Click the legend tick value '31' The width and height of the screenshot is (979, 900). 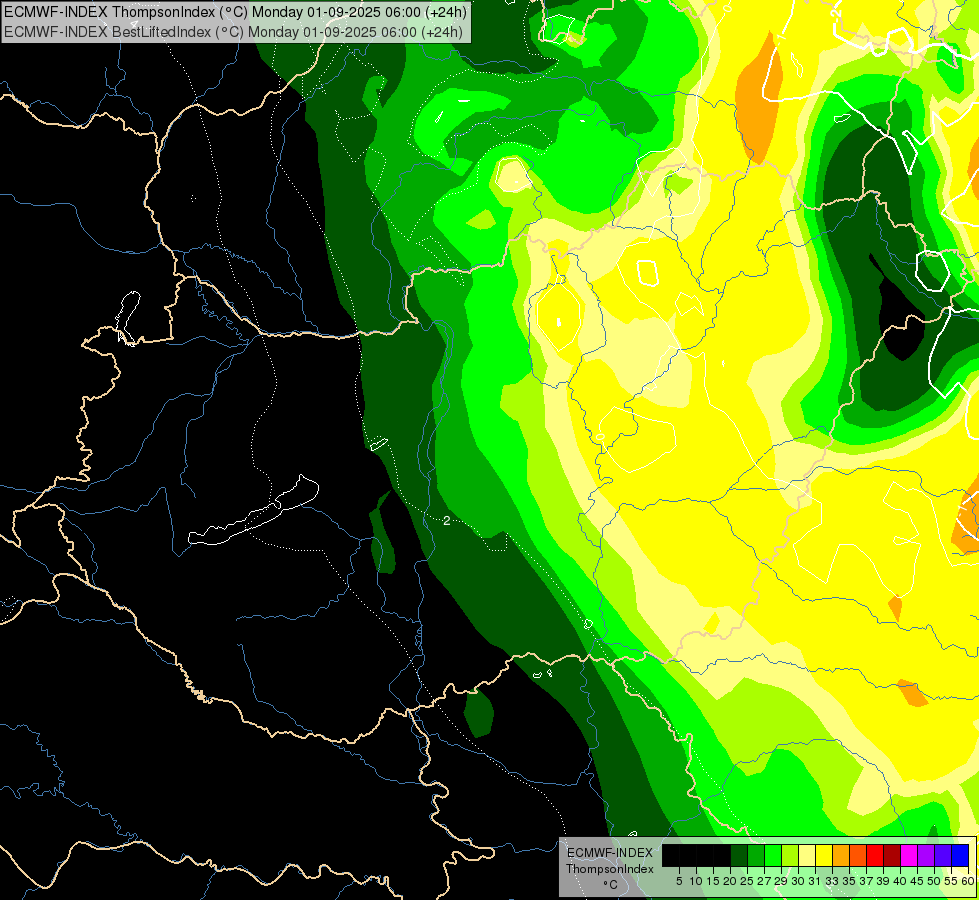coord(815,881)
